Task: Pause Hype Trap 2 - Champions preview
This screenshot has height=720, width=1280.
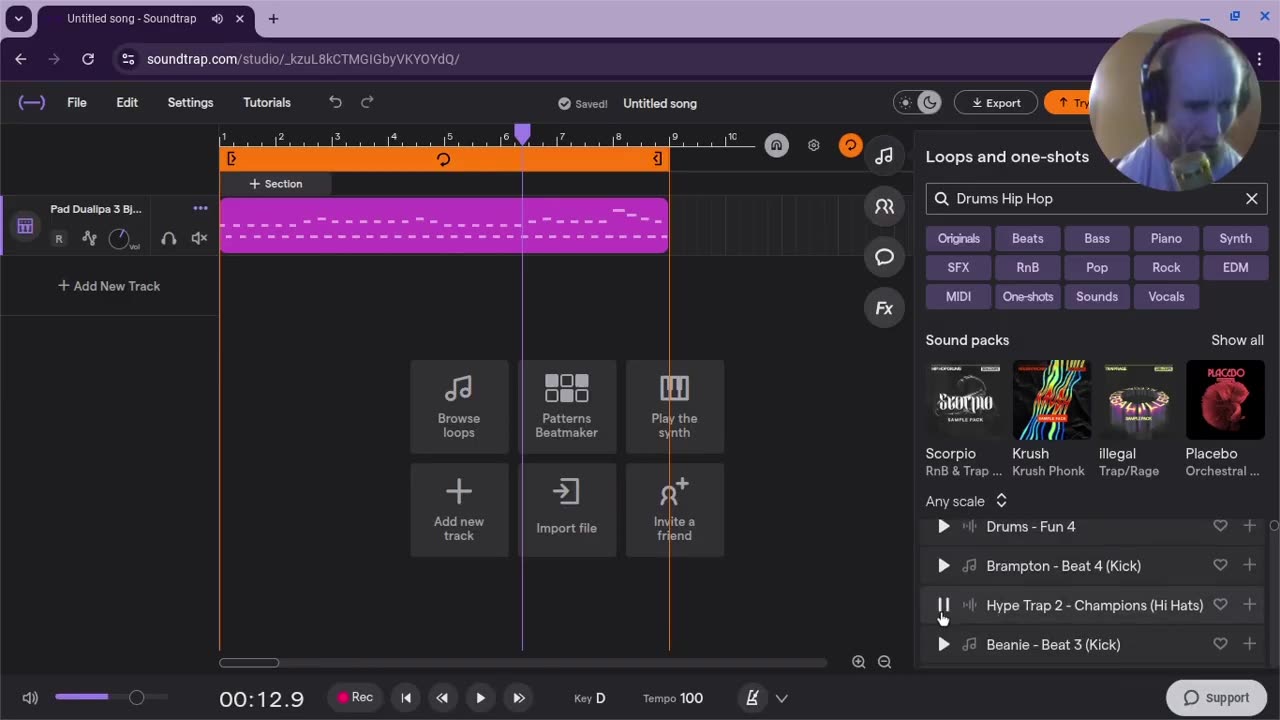Action: pos(943,605)
